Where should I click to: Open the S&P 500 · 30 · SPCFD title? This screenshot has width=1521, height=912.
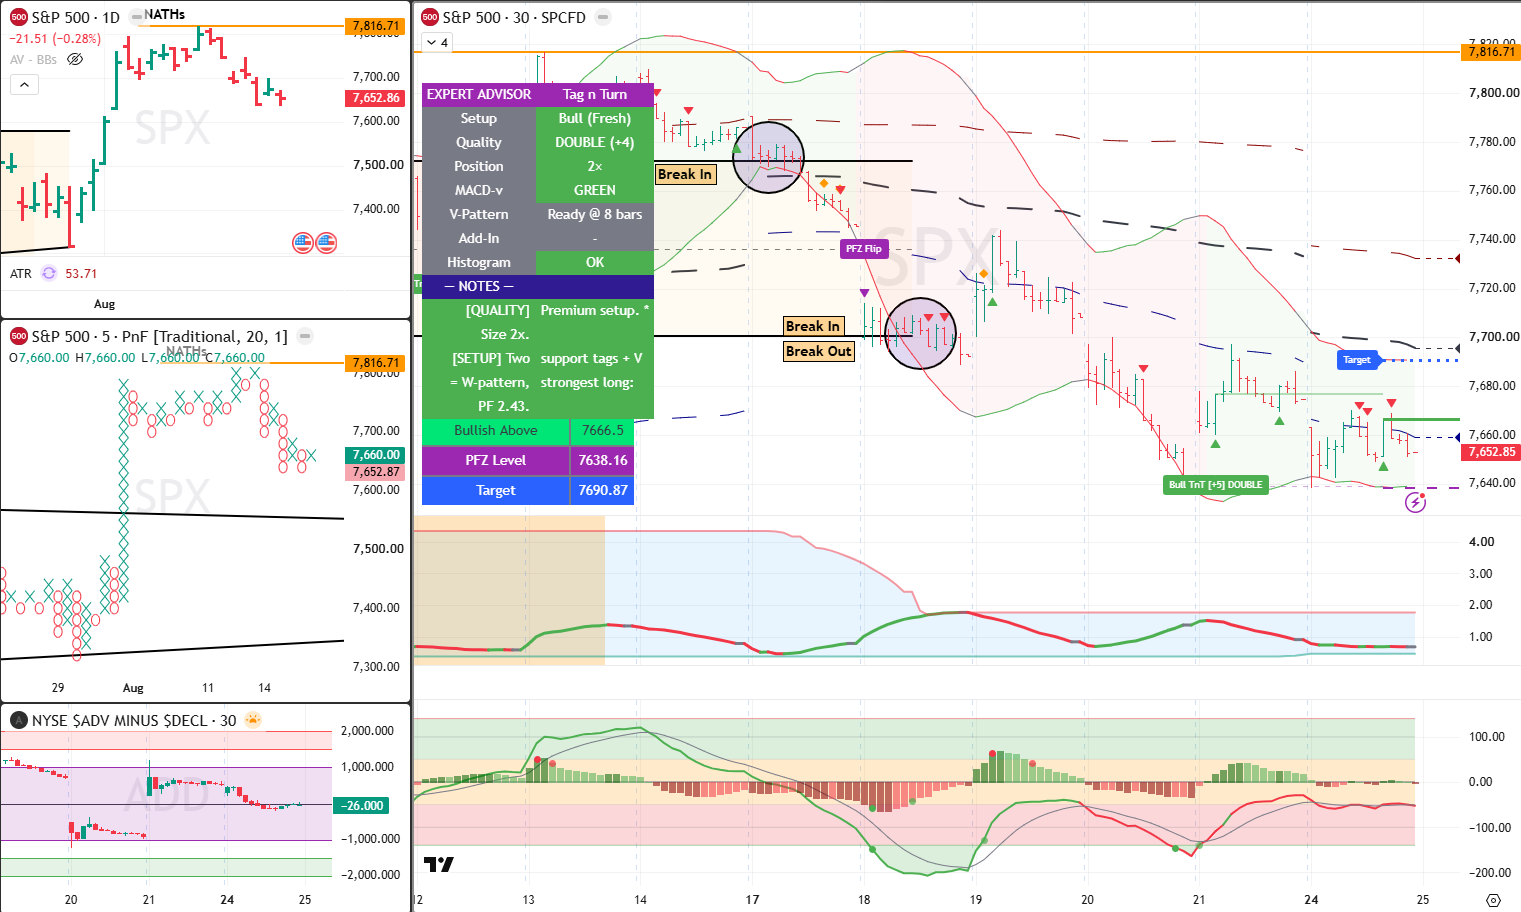(x=514, y=17)
